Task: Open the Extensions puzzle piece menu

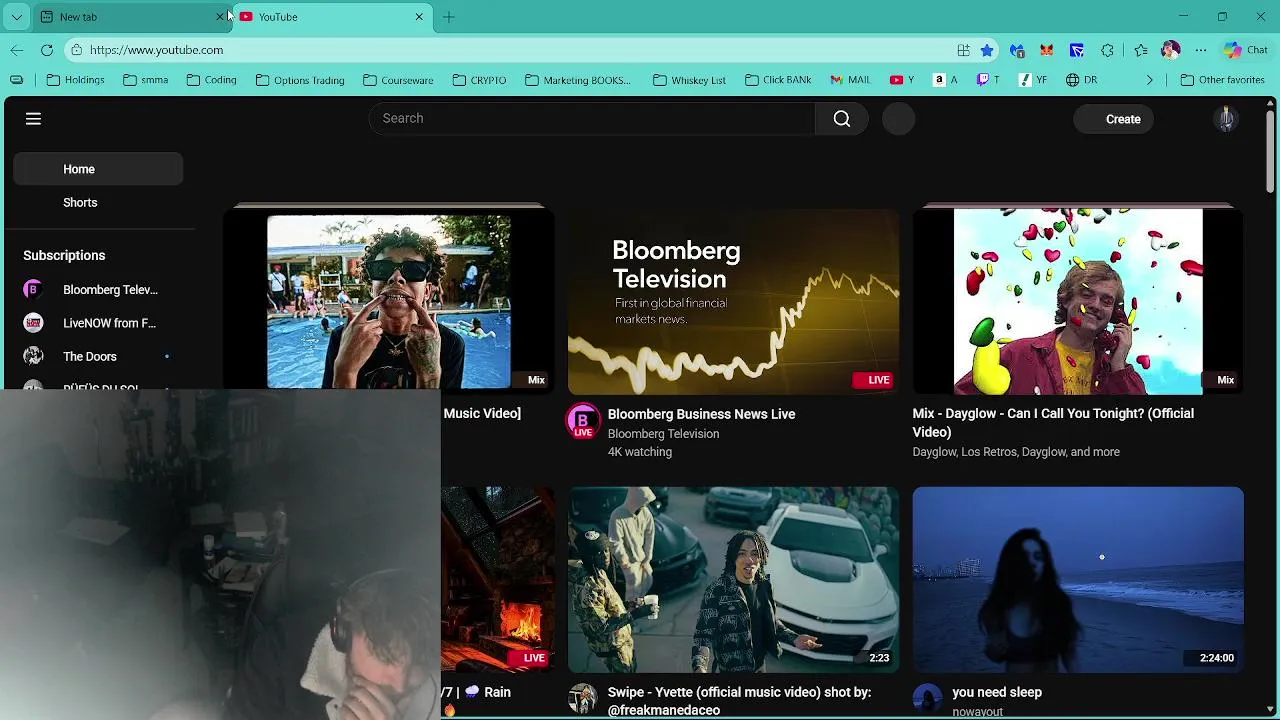Action: [1107, 50]
